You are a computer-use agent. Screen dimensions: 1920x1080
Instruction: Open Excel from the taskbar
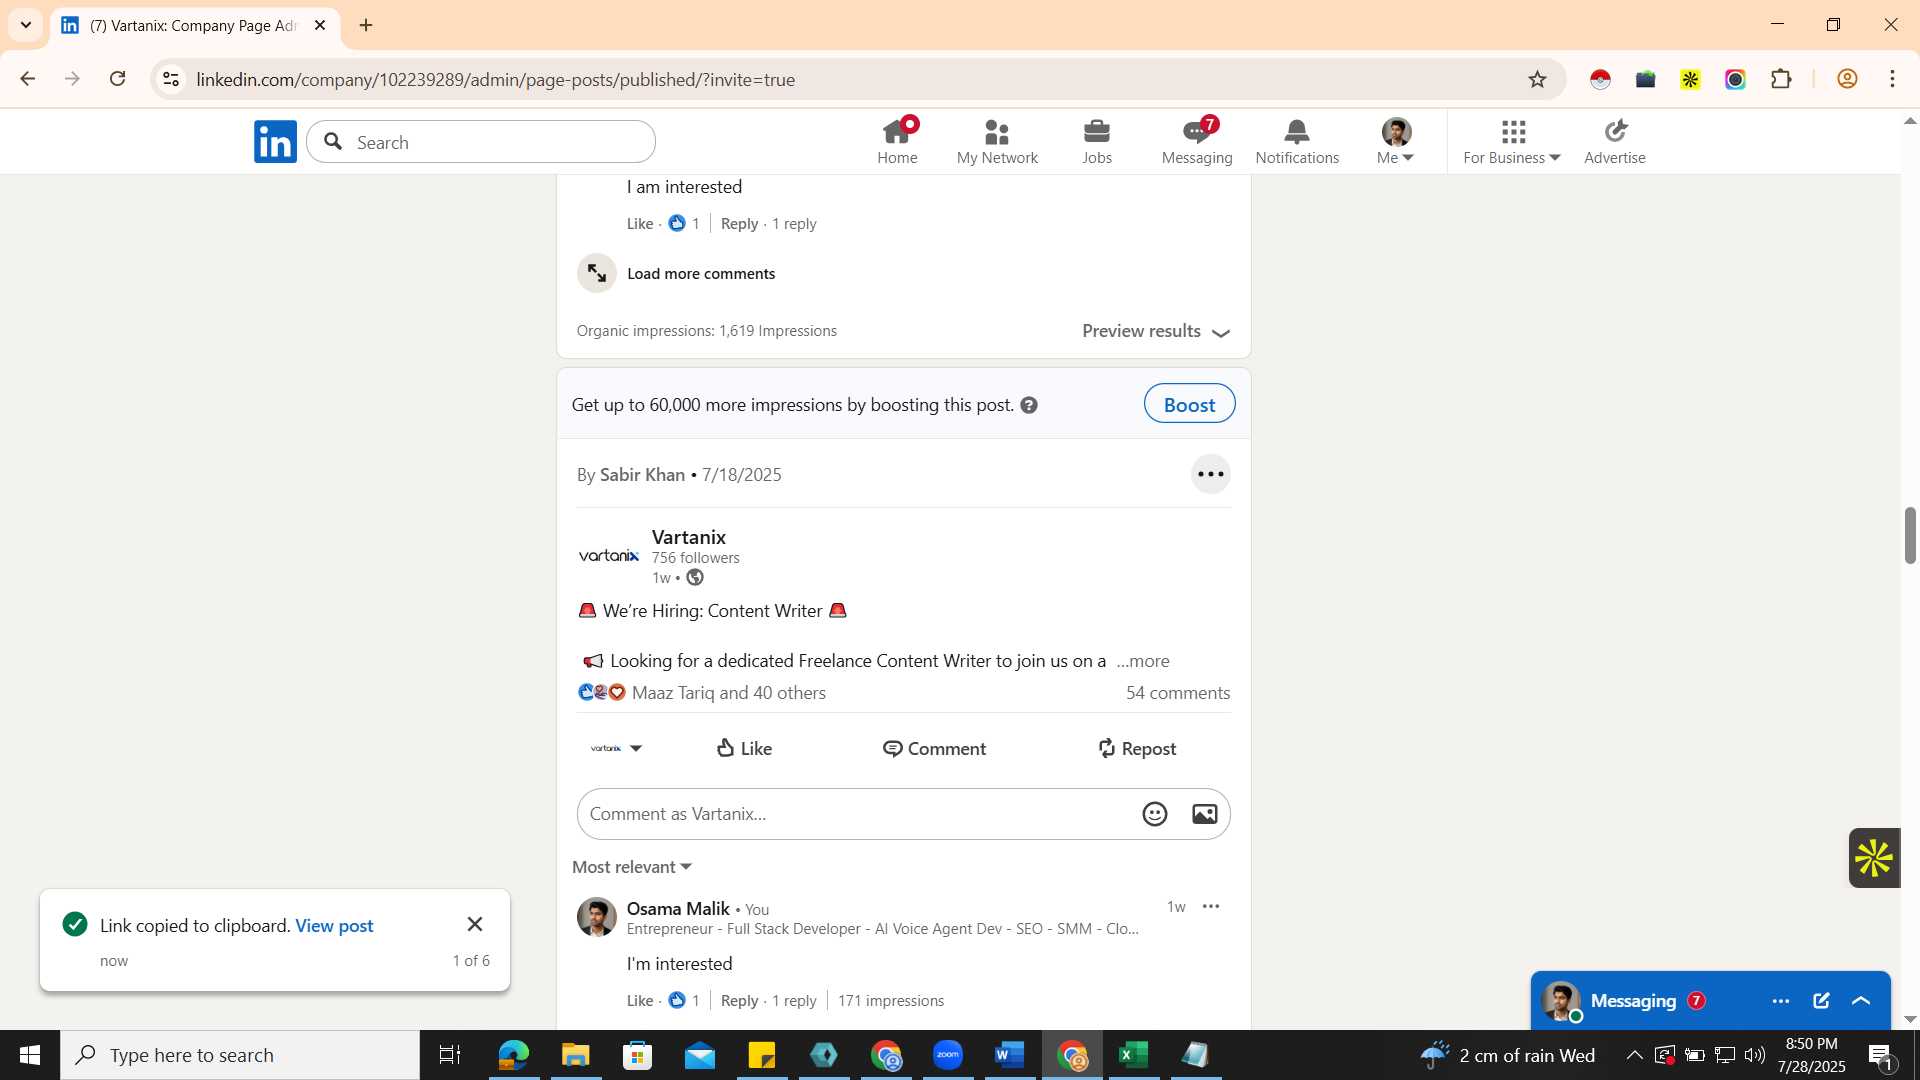[x=1133, y=1055]
